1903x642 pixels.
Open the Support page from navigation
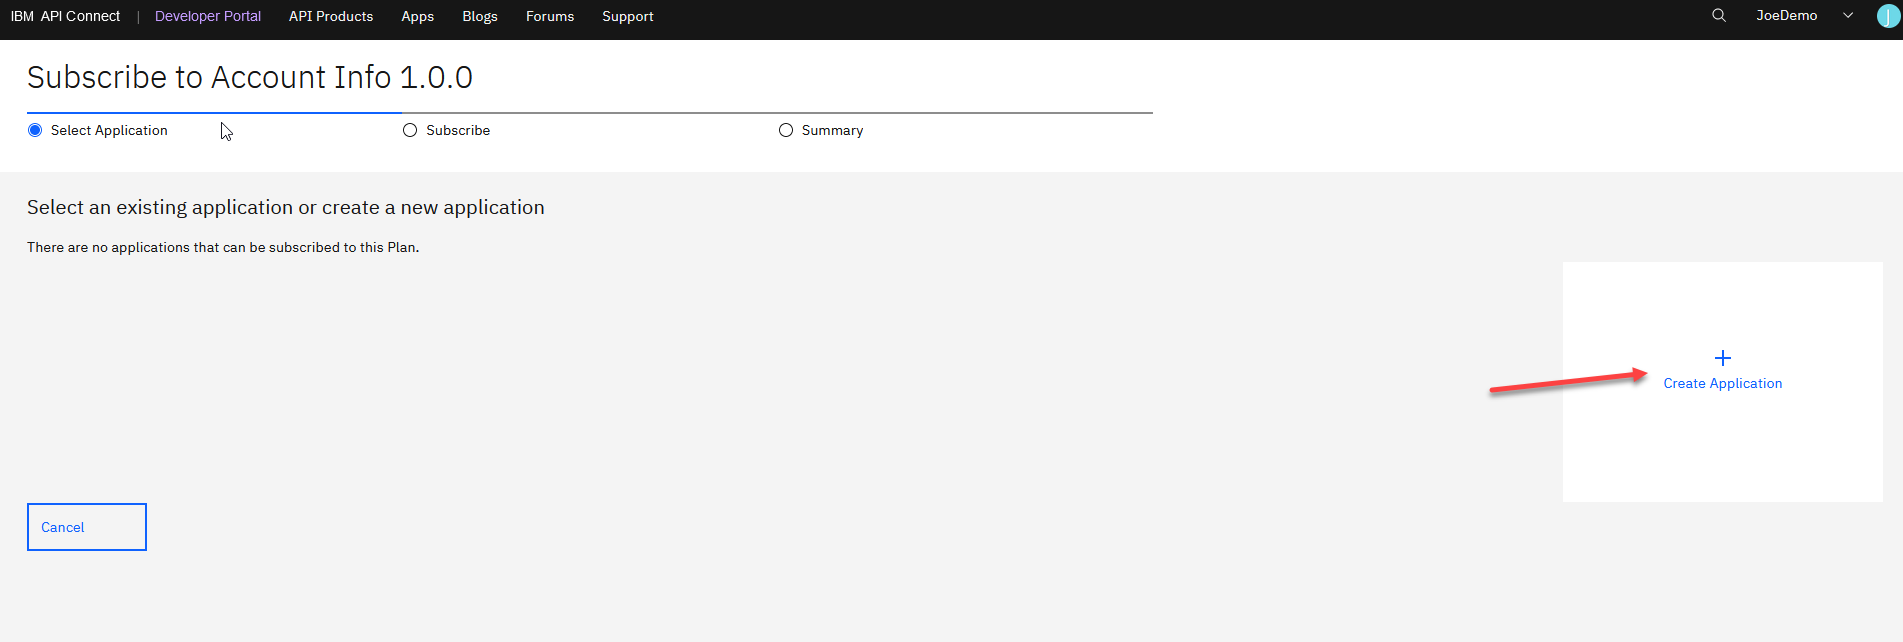point(628,16)
